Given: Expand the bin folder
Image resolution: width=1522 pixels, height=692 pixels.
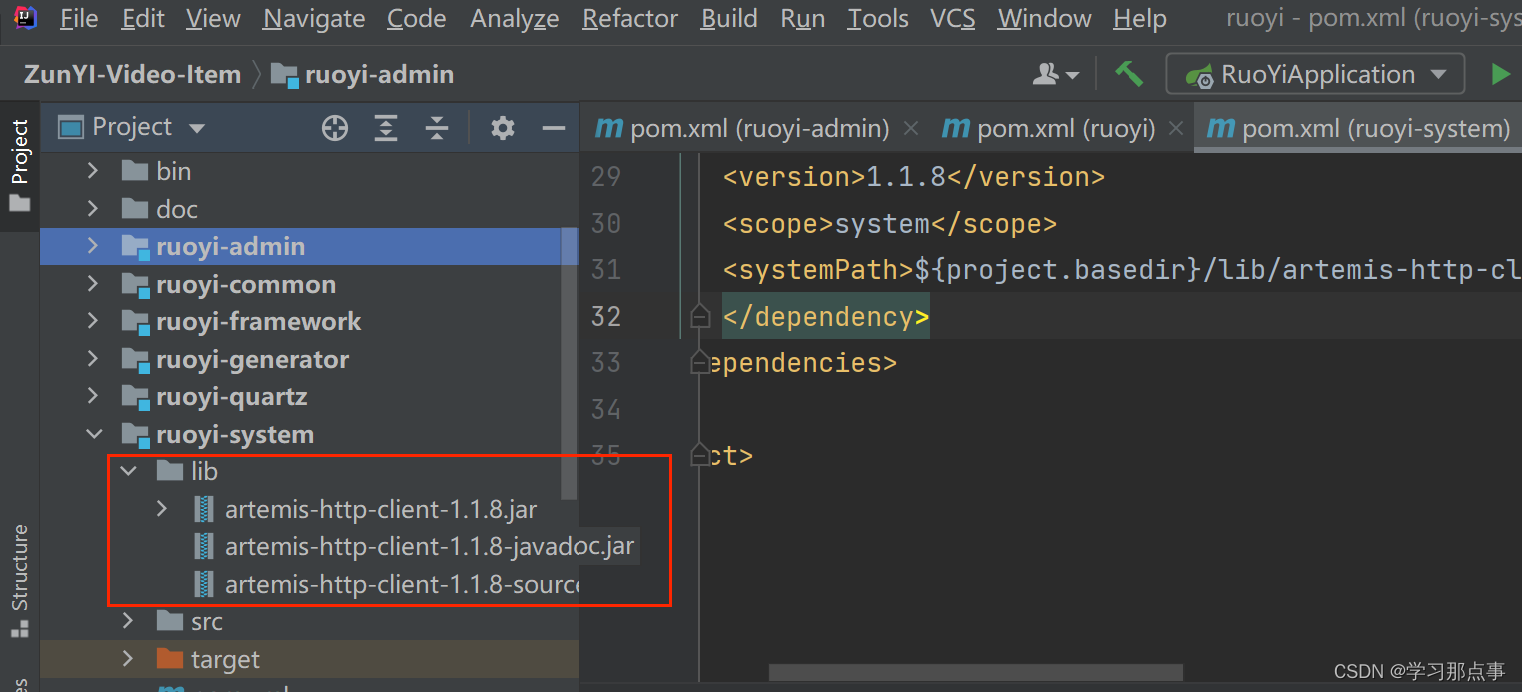Looking at the screenshot, I should 93,171.
